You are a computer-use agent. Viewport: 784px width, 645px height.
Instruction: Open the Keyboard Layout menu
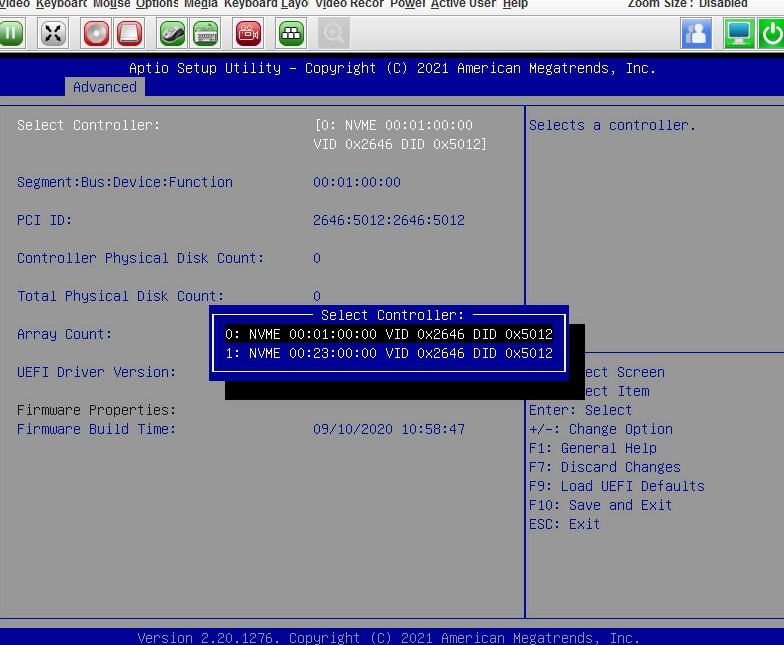point(266,4)
